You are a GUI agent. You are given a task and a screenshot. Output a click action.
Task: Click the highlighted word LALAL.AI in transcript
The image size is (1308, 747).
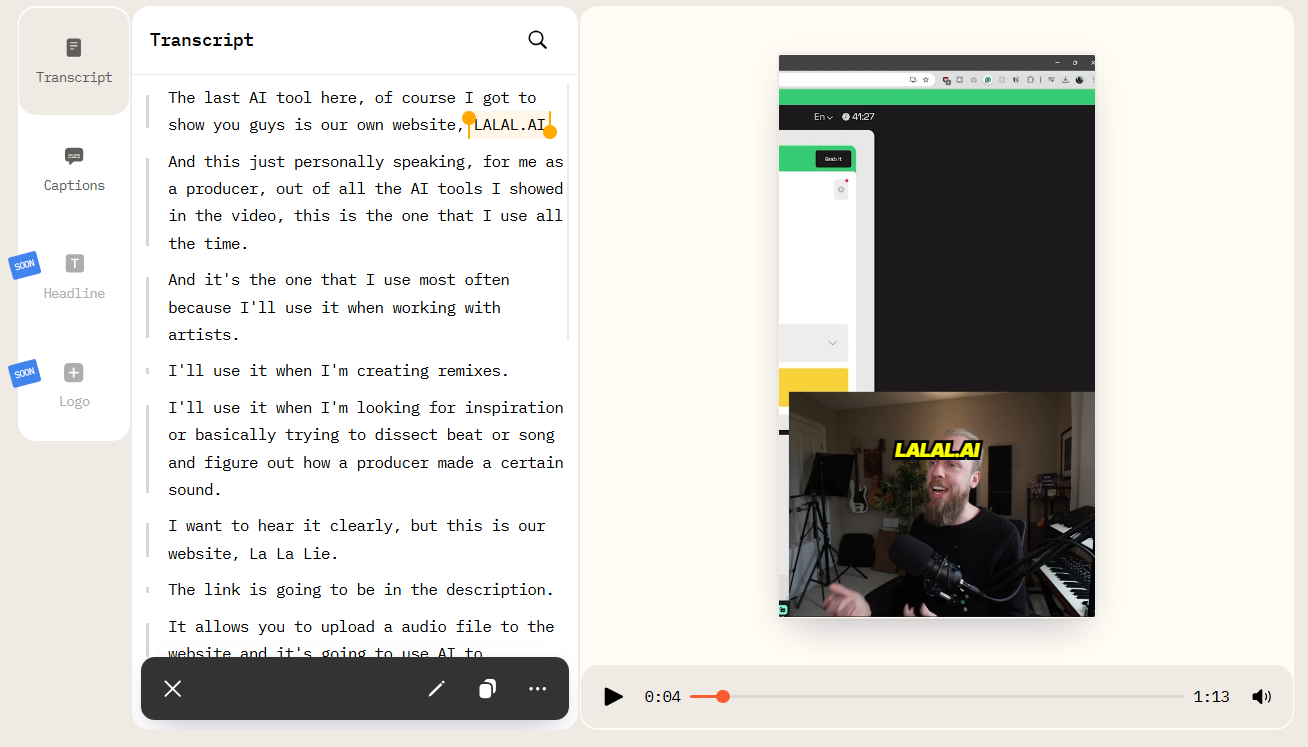(x=509, y=126)
